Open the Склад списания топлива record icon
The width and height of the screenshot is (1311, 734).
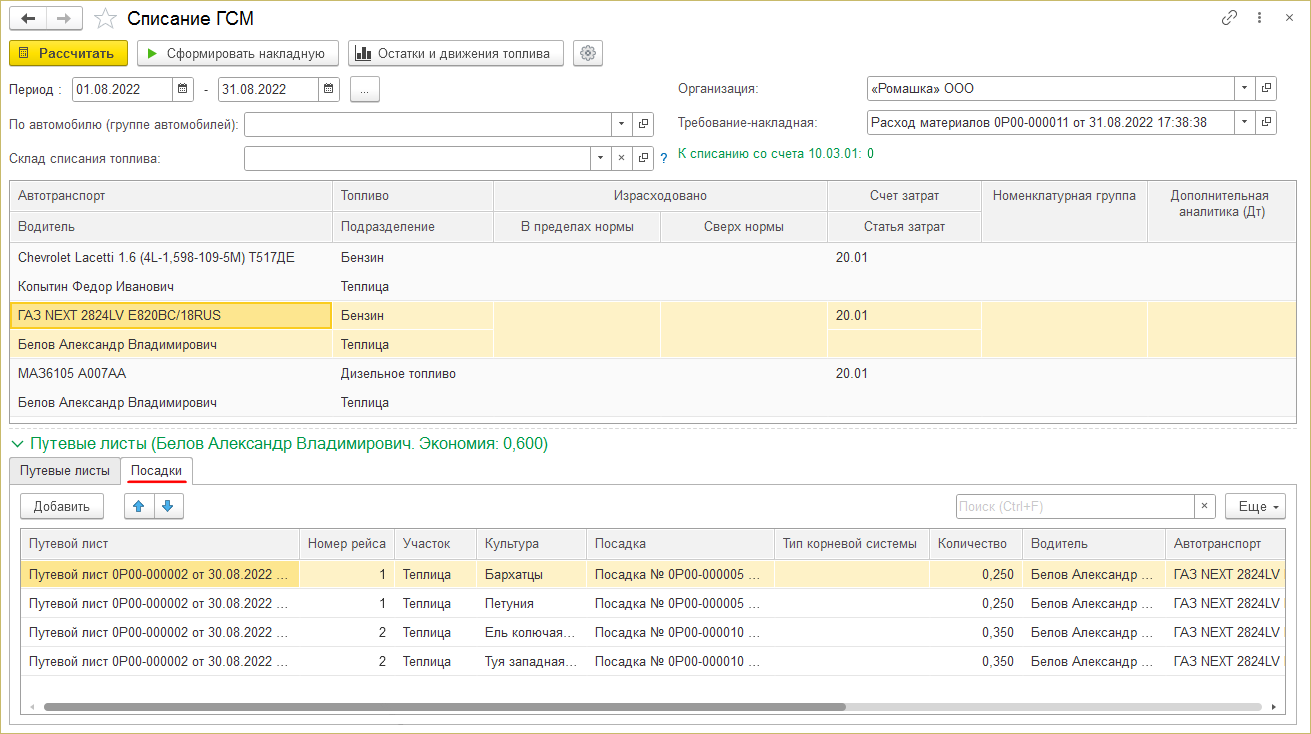point(643,158)
